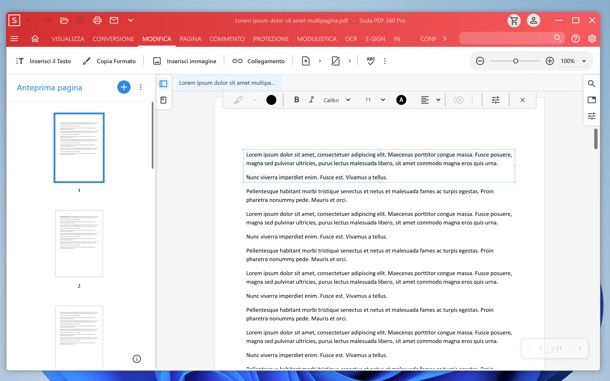Open text properties sliders icon in floating toolbar
Screen dimensions: 610x381
pyautogui.click(x=495, y=100)
